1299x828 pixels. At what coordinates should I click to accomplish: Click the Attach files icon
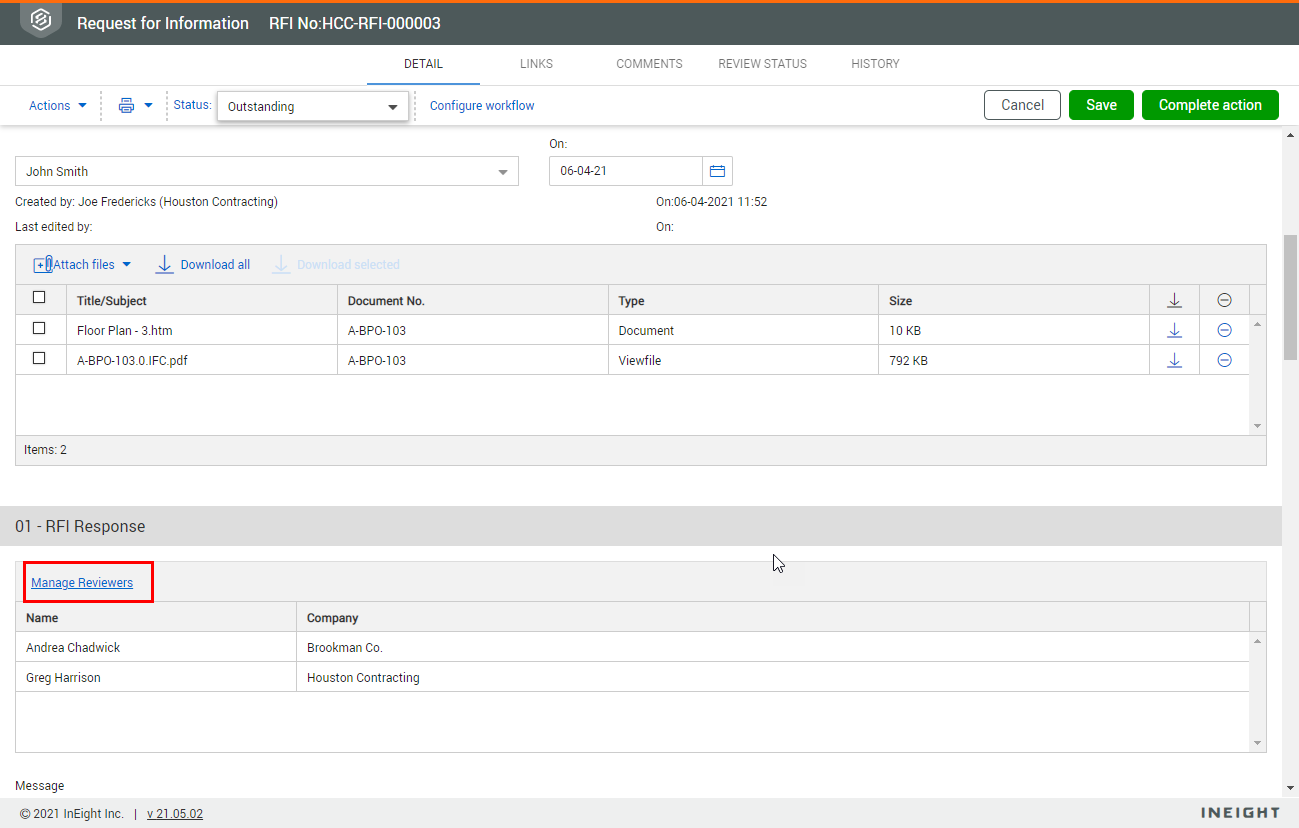43,265
